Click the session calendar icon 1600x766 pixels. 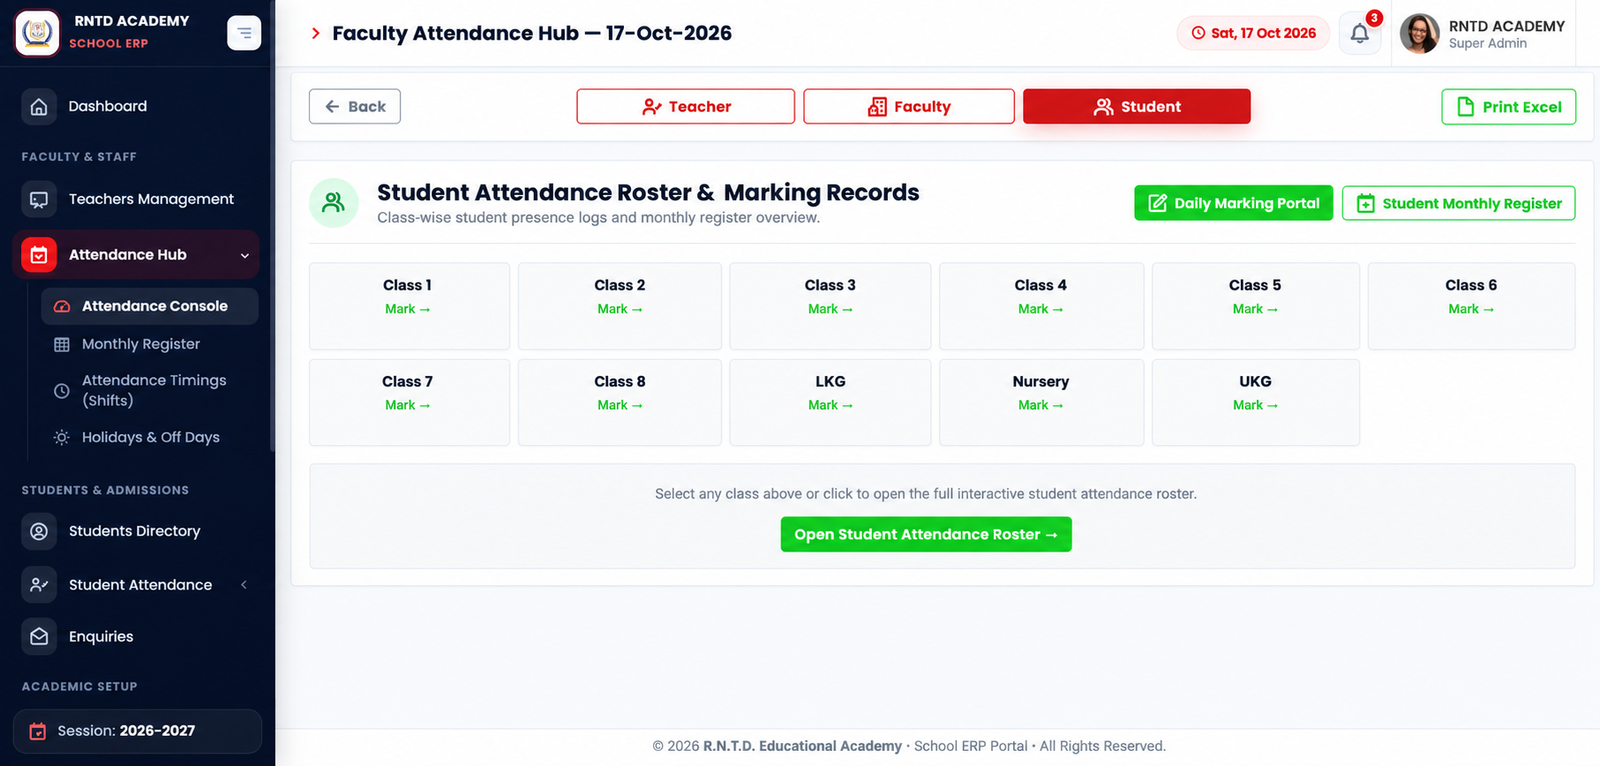pos(38,731)
